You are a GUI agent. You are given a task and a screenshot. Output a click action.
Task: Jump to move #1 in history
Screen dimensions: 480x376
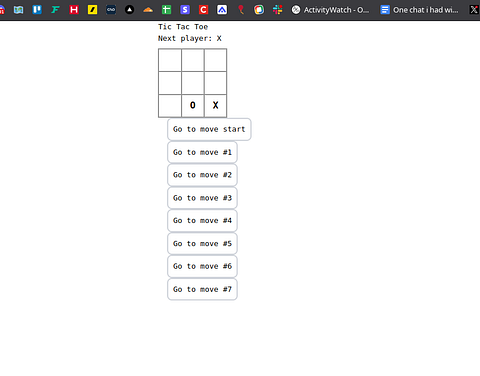click(202, 152)
